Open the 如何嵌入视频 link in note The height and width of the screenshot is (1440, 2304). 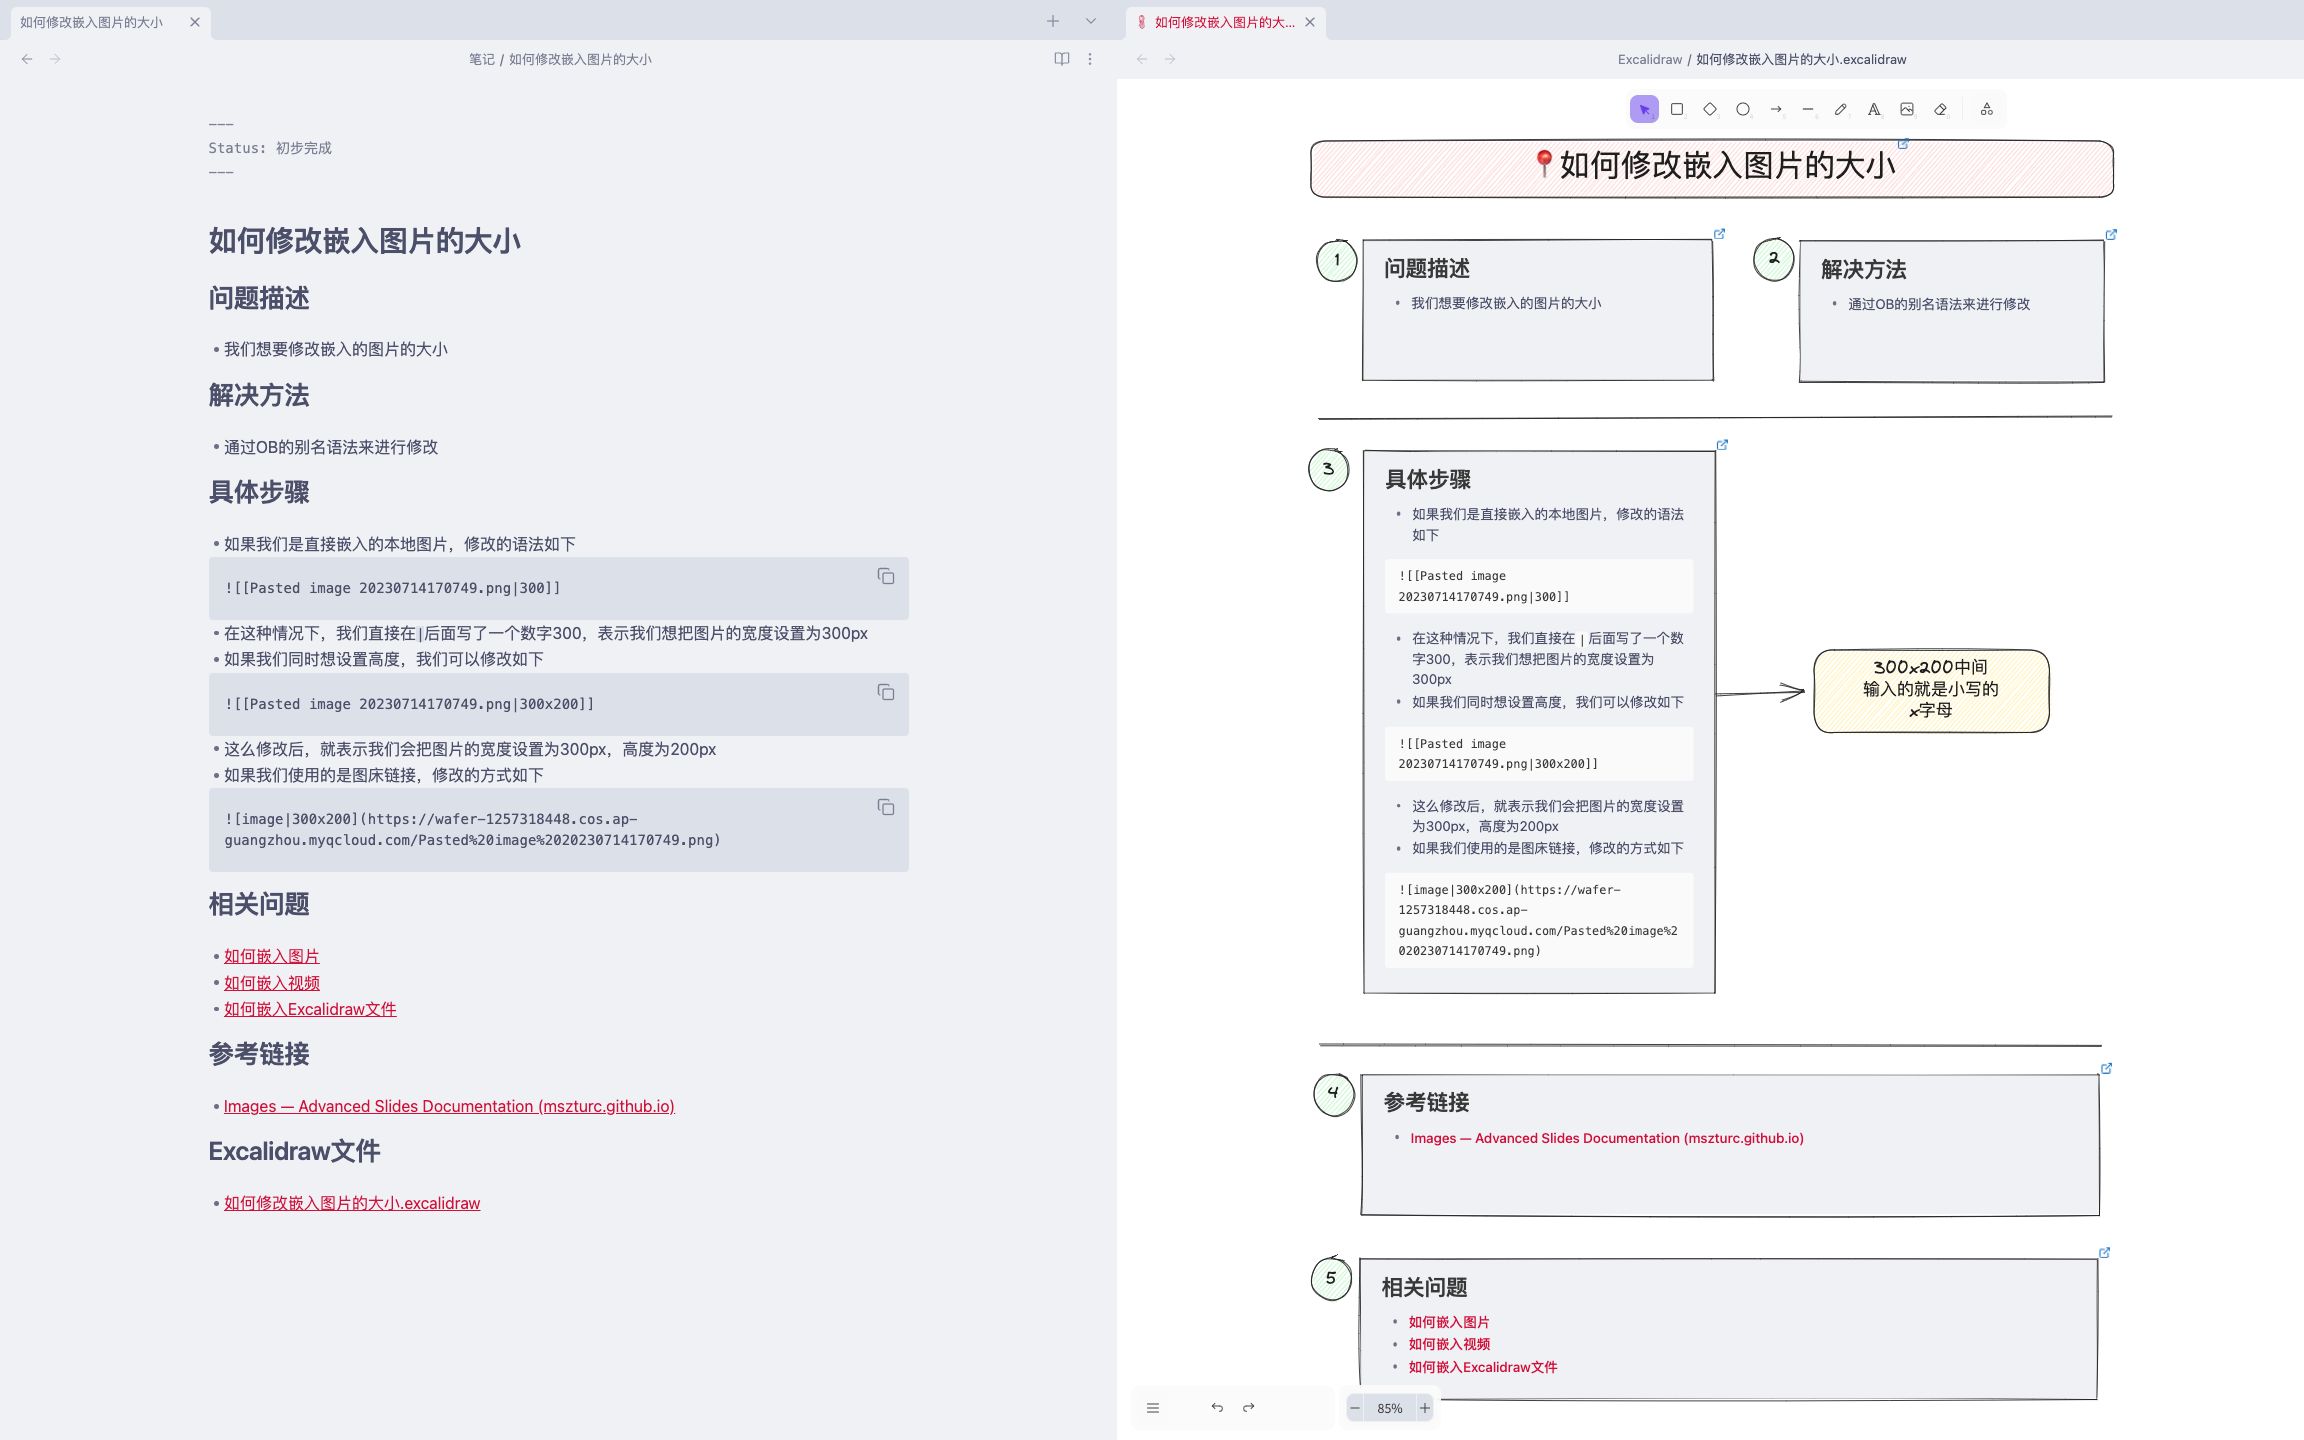(272, 983)
